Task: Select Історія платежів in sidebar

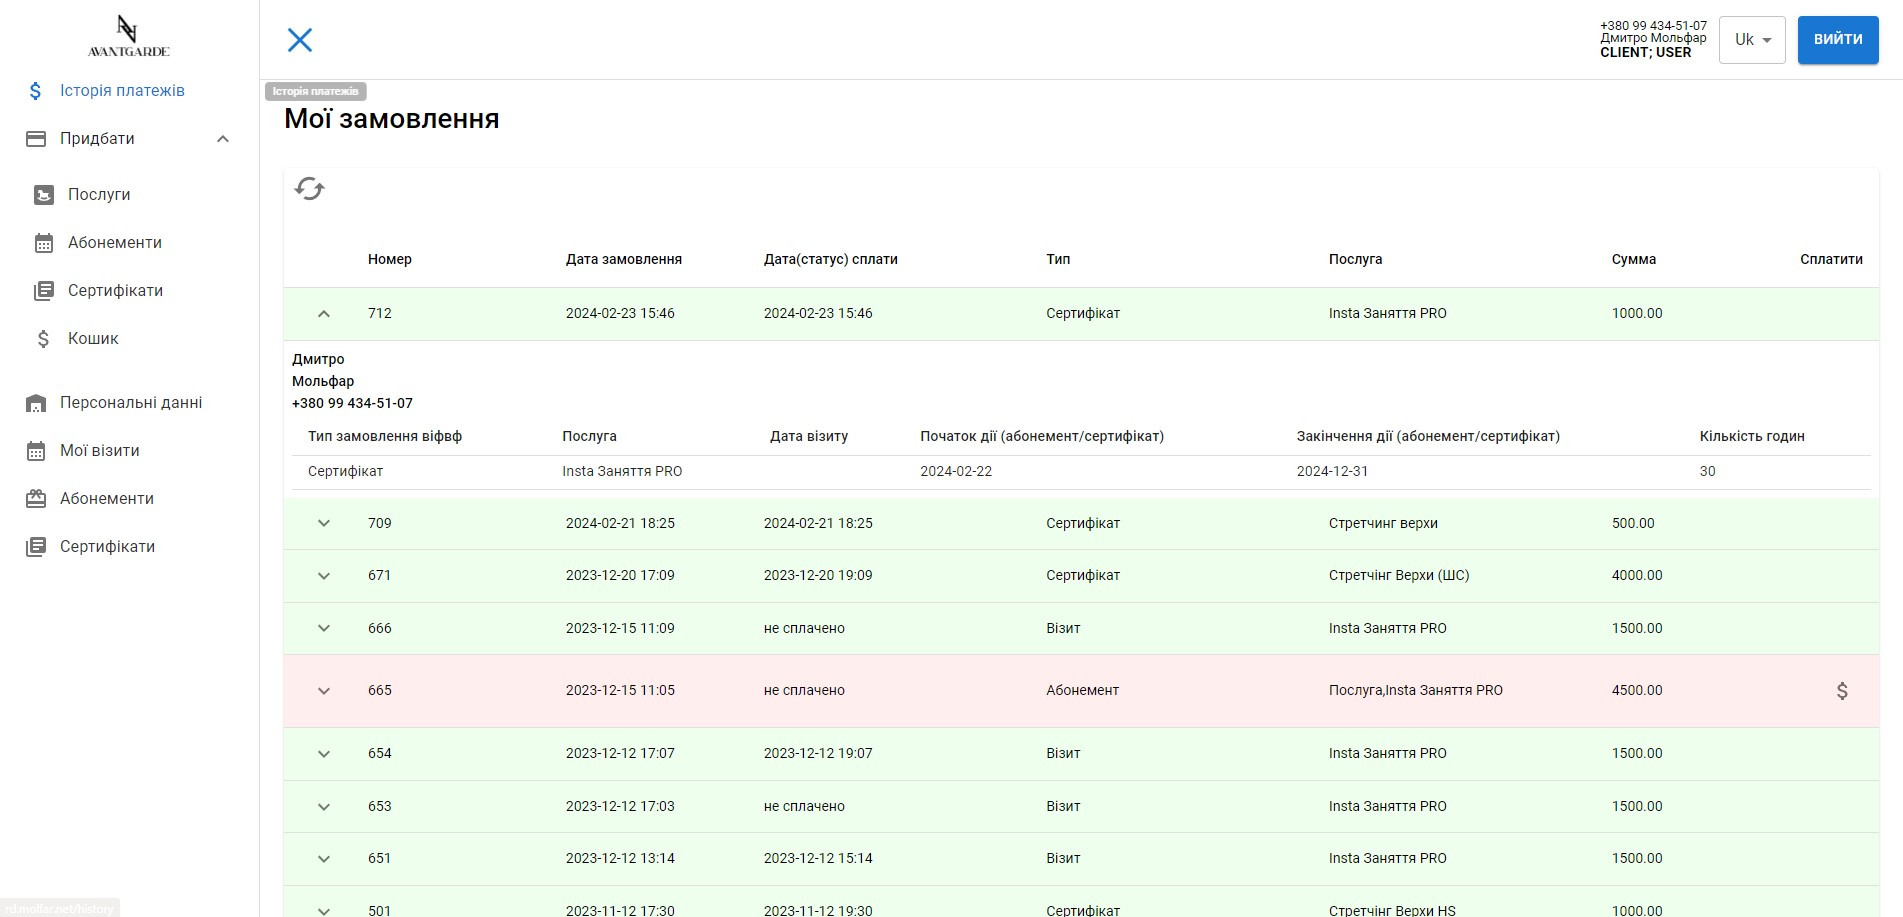Action: pyautogui.click(x=122, y=91)
